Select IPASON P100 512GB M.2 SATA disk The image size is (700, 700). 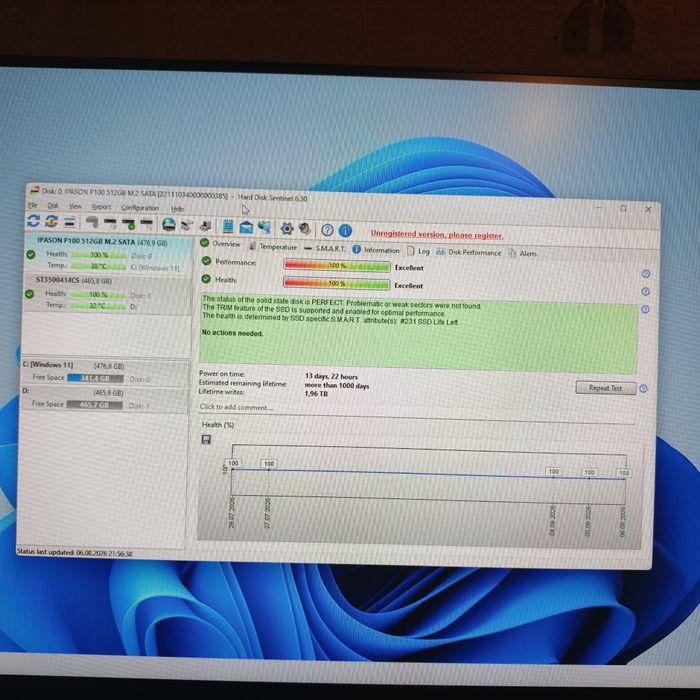(108, 254)
